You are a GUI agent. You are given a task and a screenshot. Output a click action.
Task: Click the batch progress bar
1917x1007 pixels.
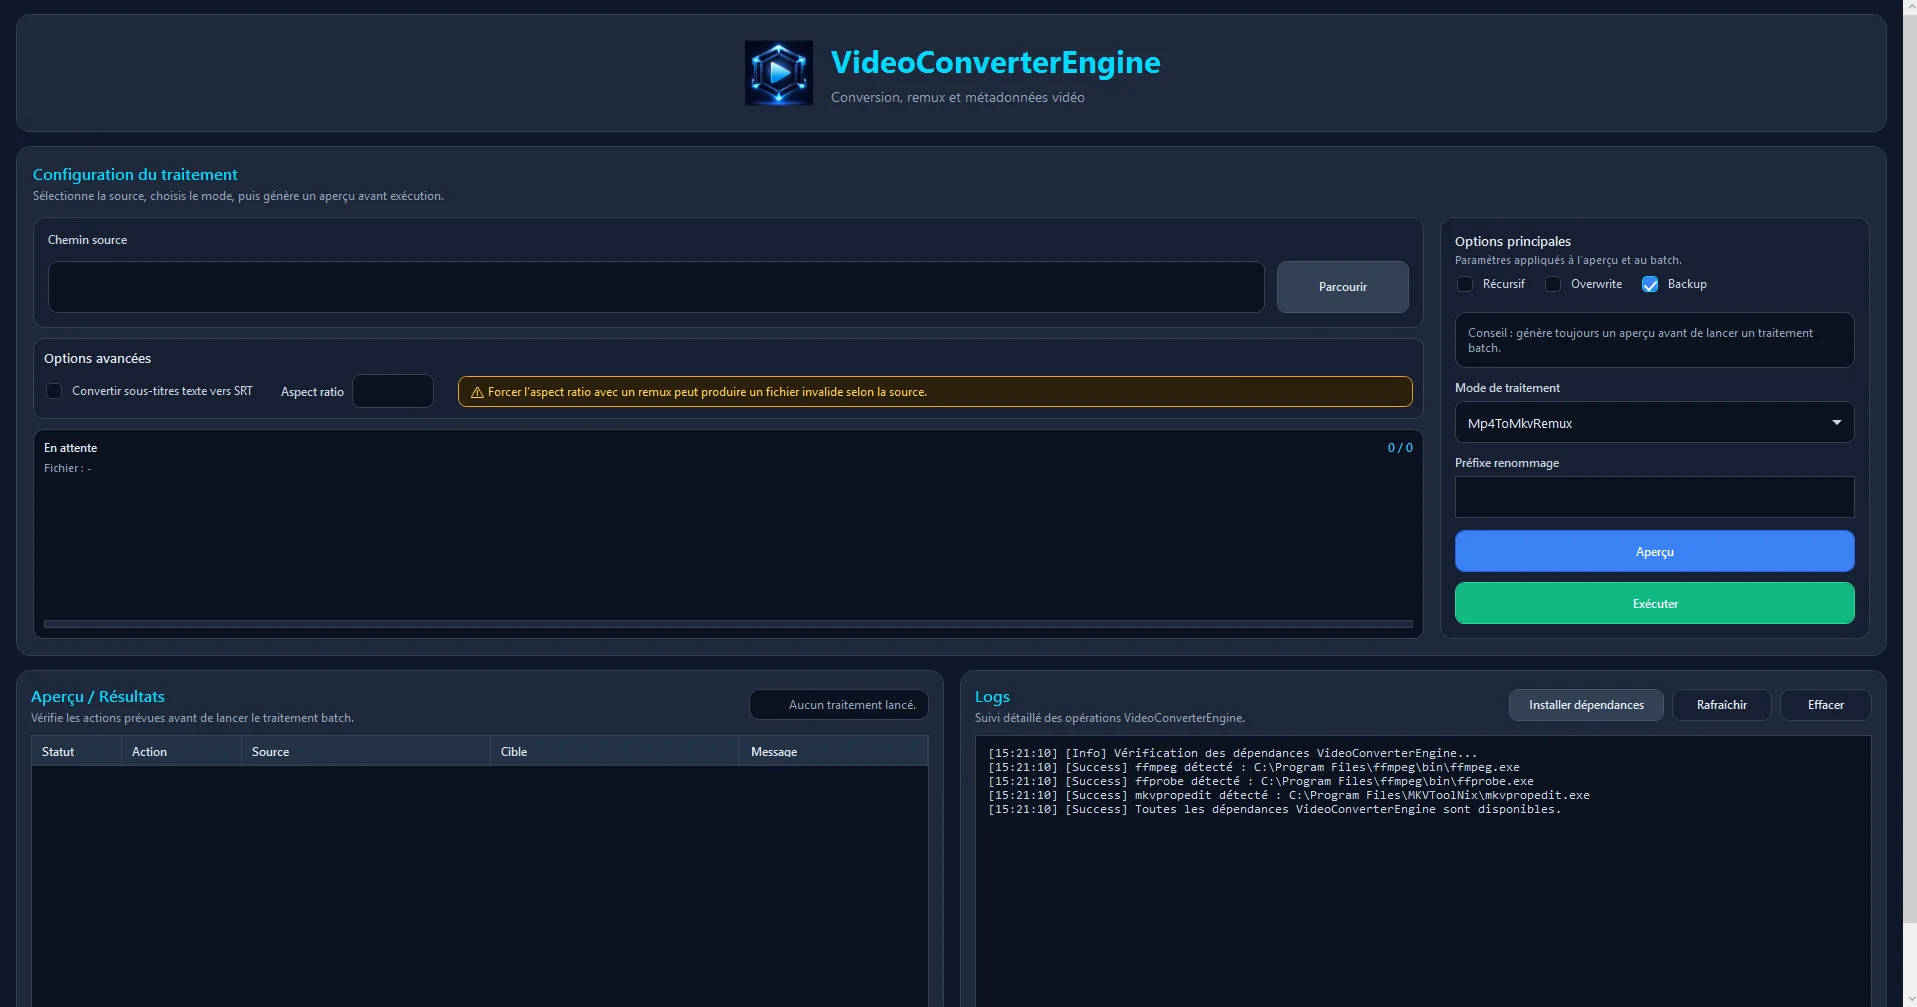(728, 624)
